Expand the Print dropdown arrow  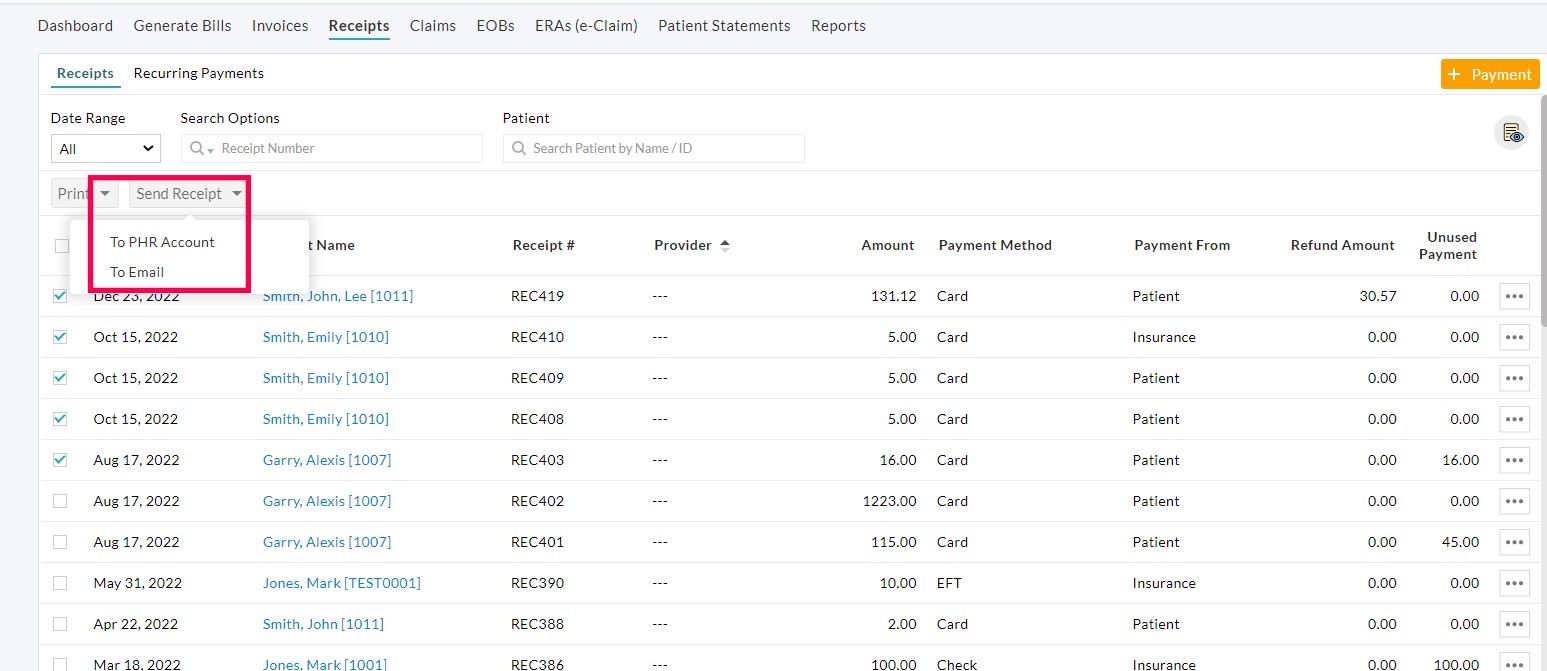click(x=105, y=194)
